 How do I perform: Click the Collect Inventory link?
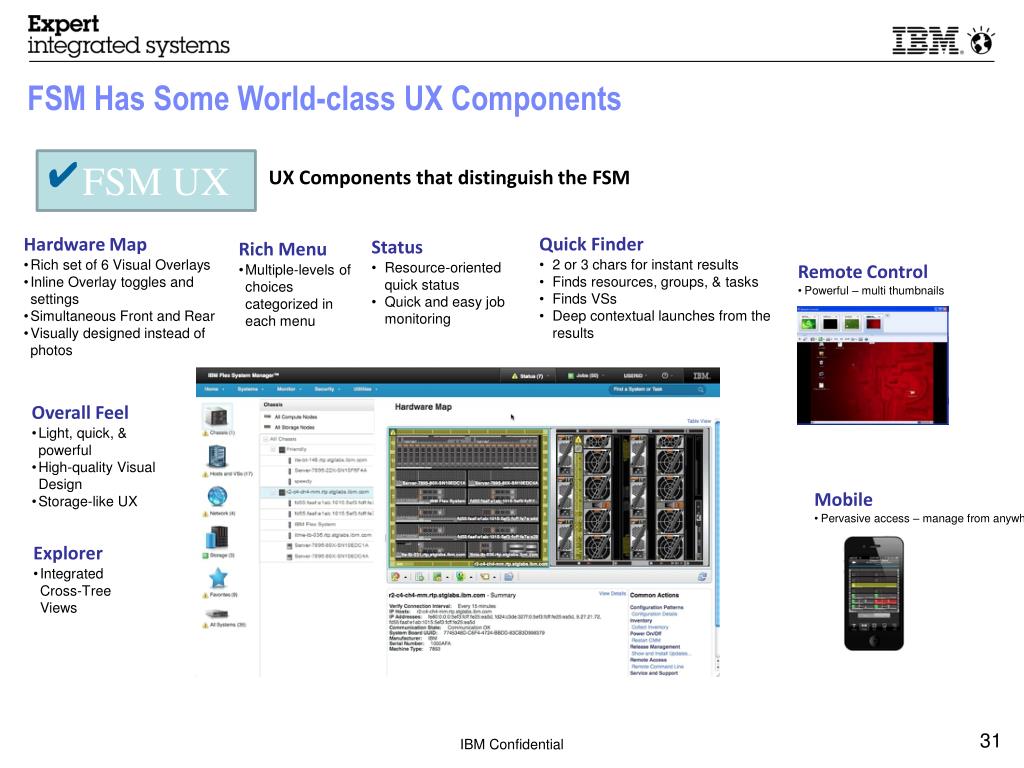point(649,627)
